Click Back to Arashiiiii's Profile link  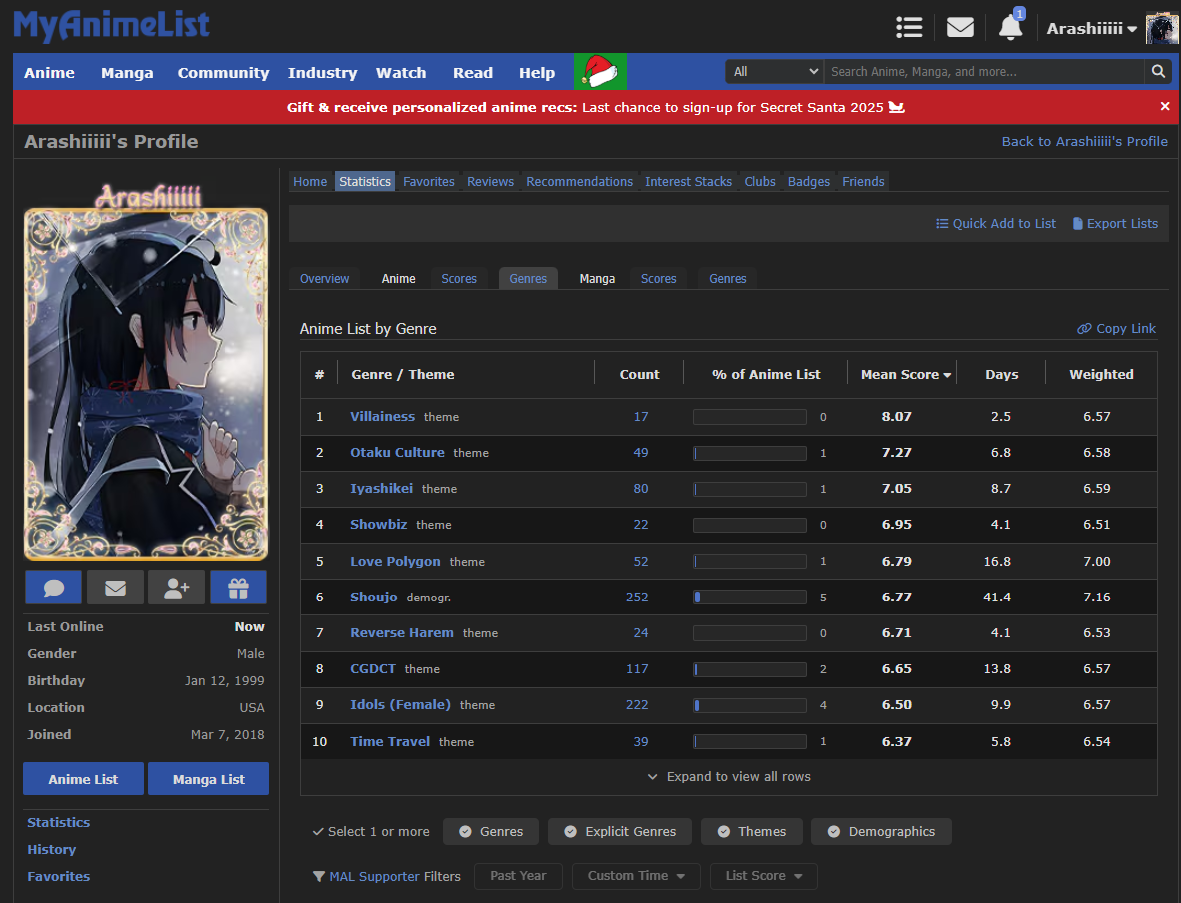(1085, 142)
